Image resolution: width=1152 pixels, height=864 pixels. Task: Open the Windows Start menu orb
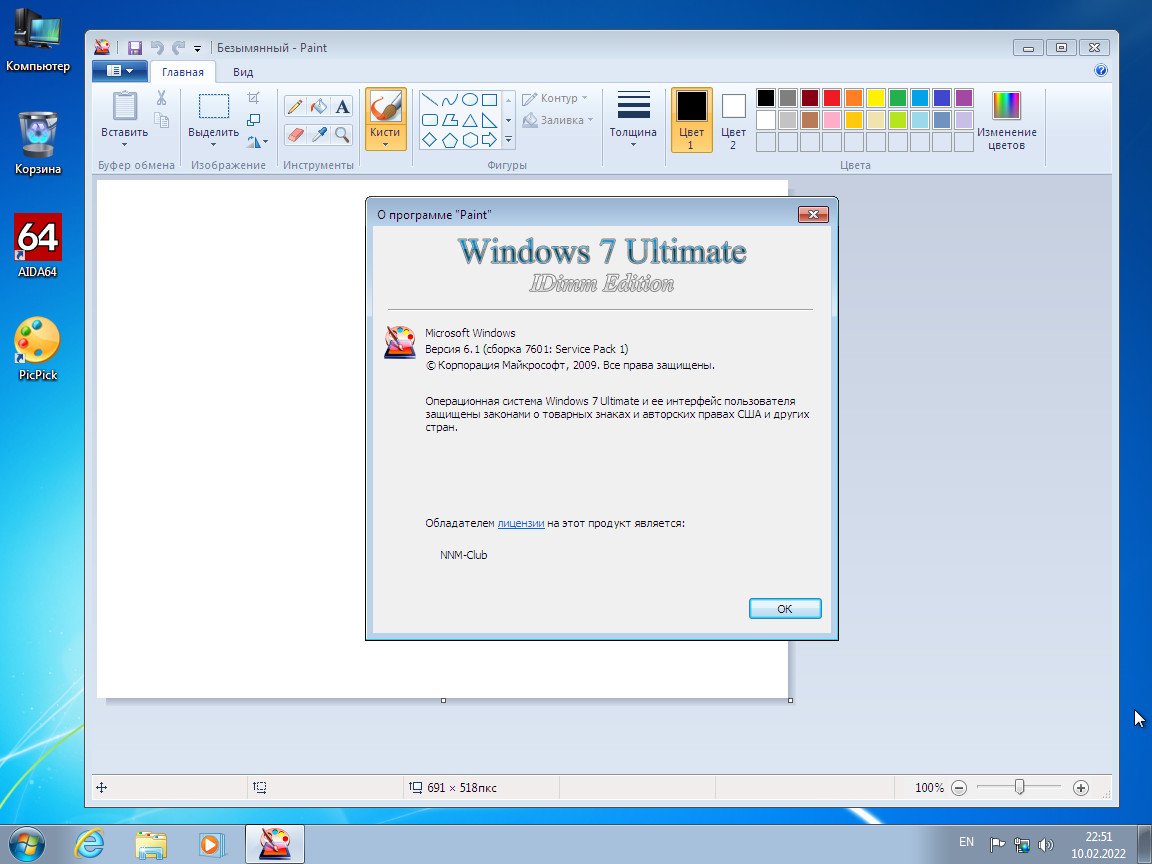tap(27, 844)
